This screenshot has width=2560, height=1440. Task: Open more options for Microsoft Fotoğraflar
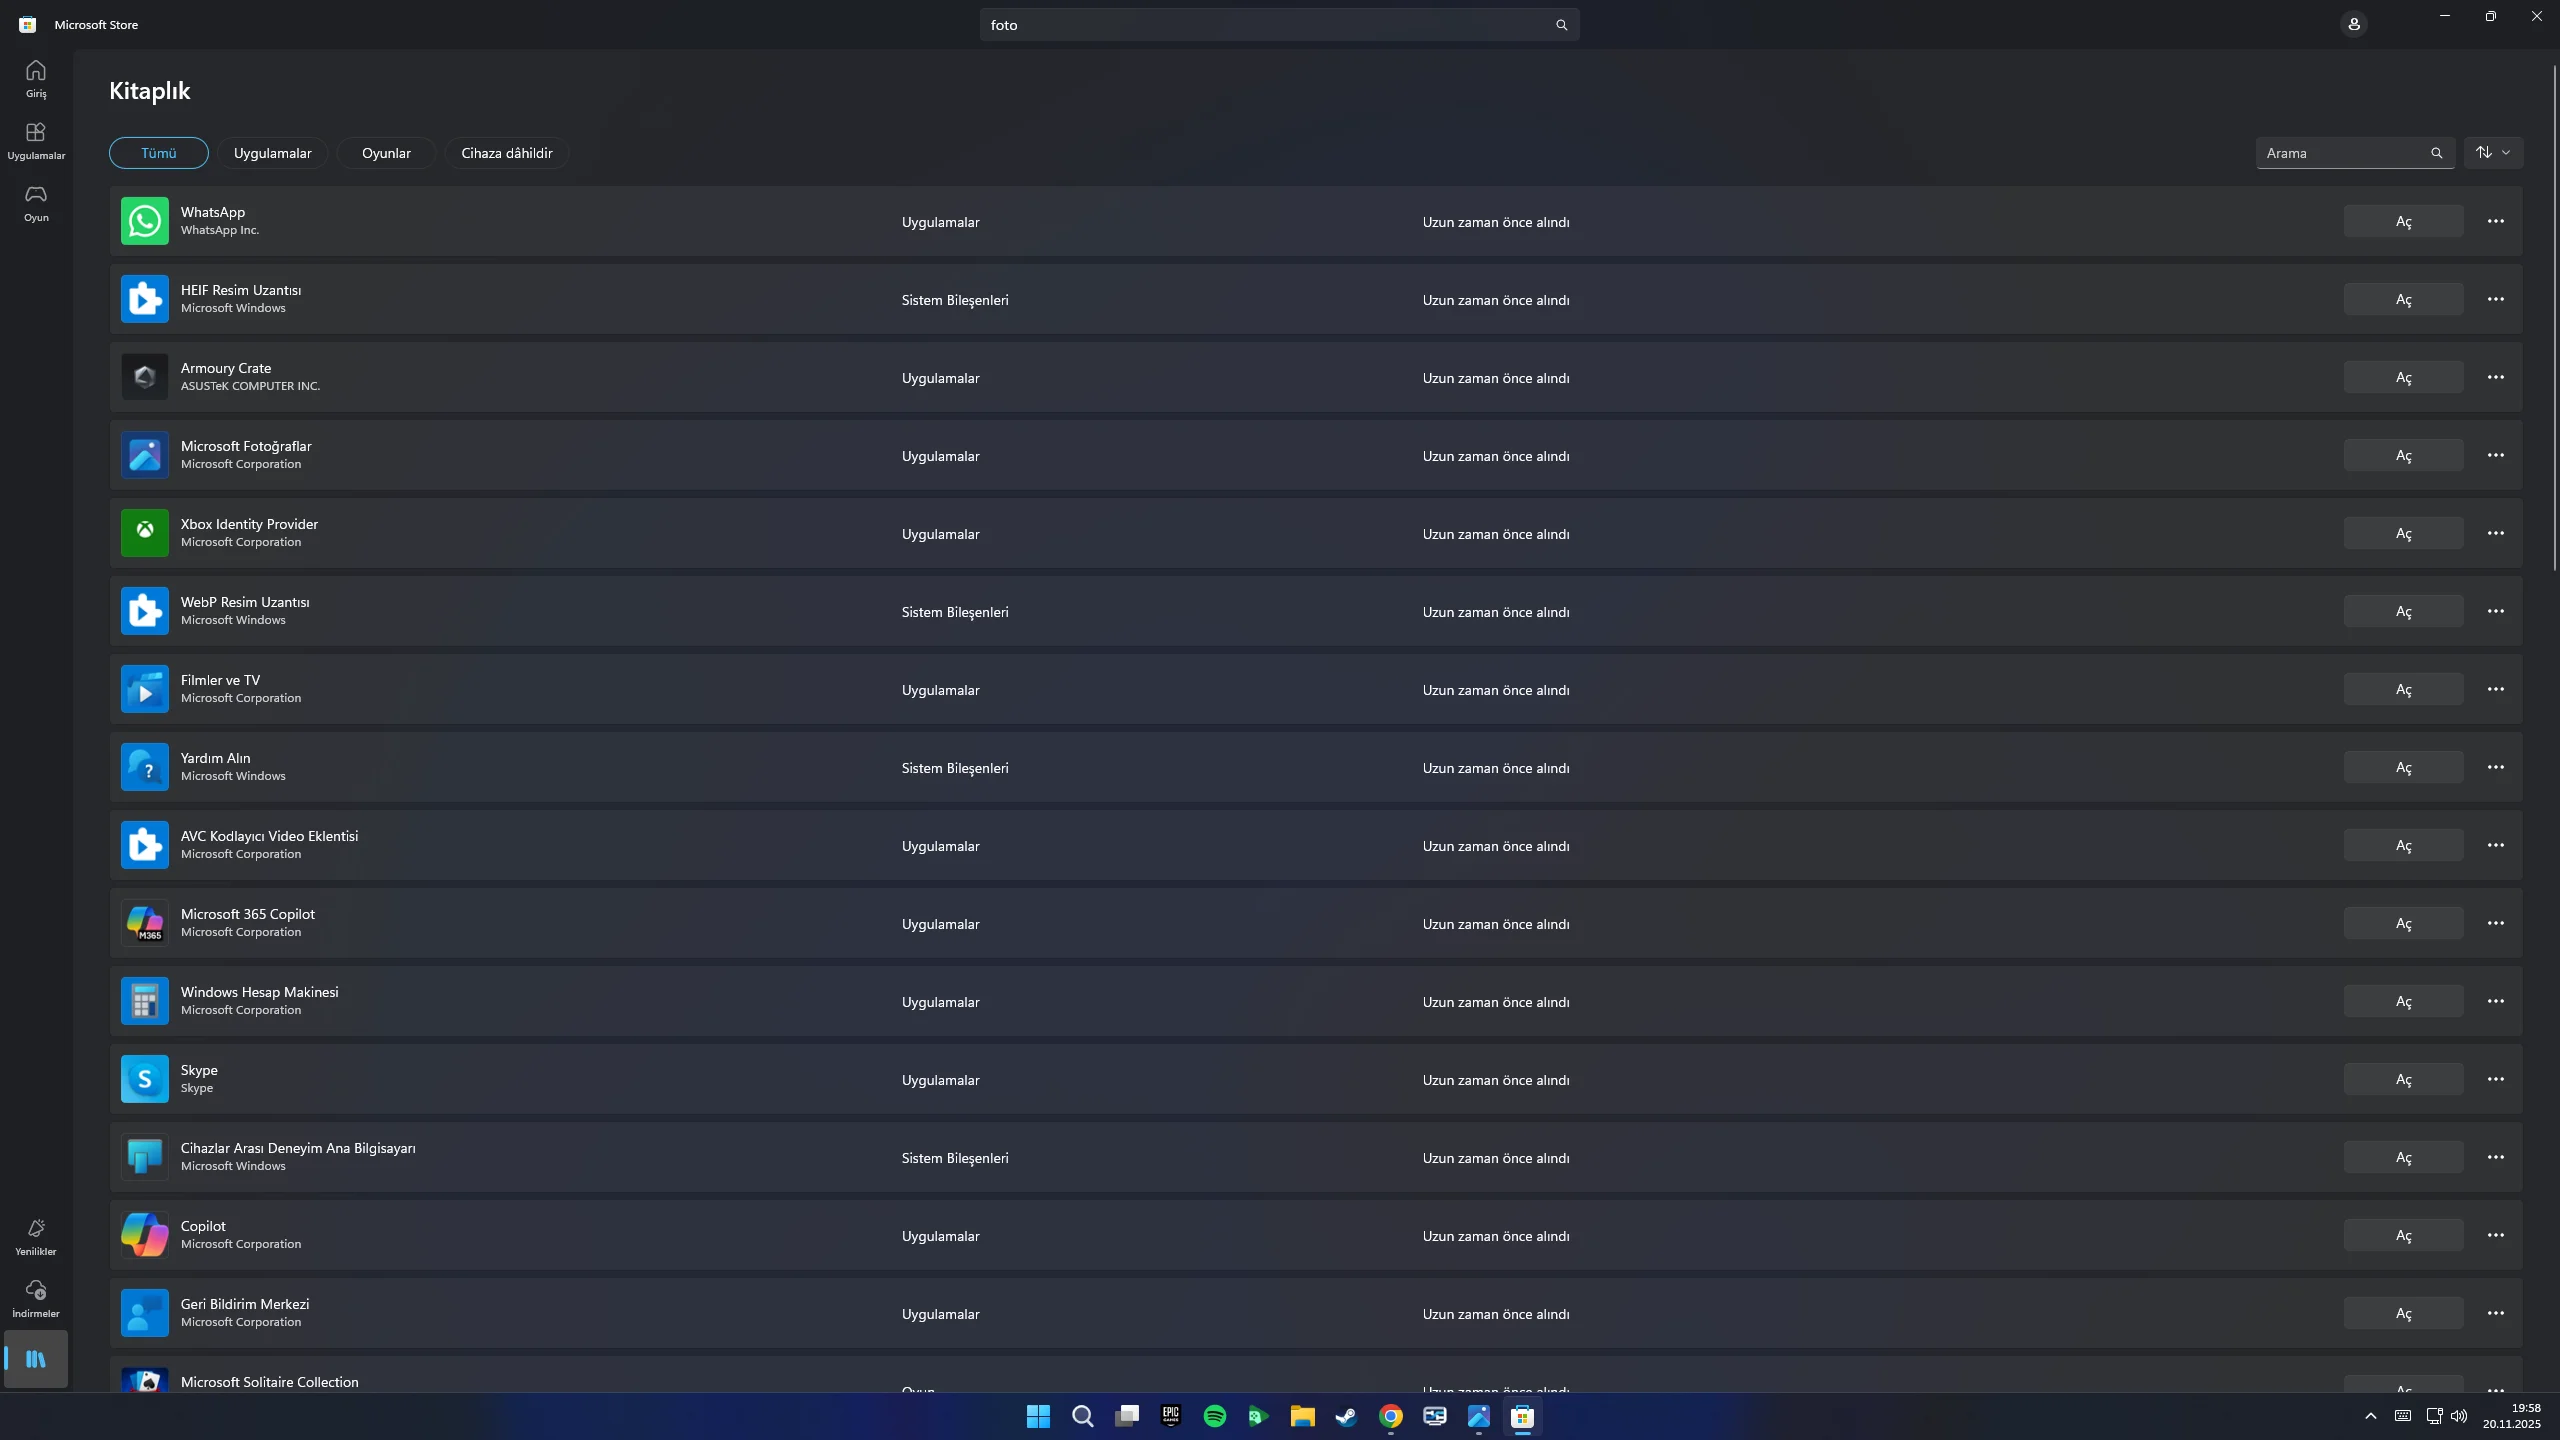(2495, 455)
